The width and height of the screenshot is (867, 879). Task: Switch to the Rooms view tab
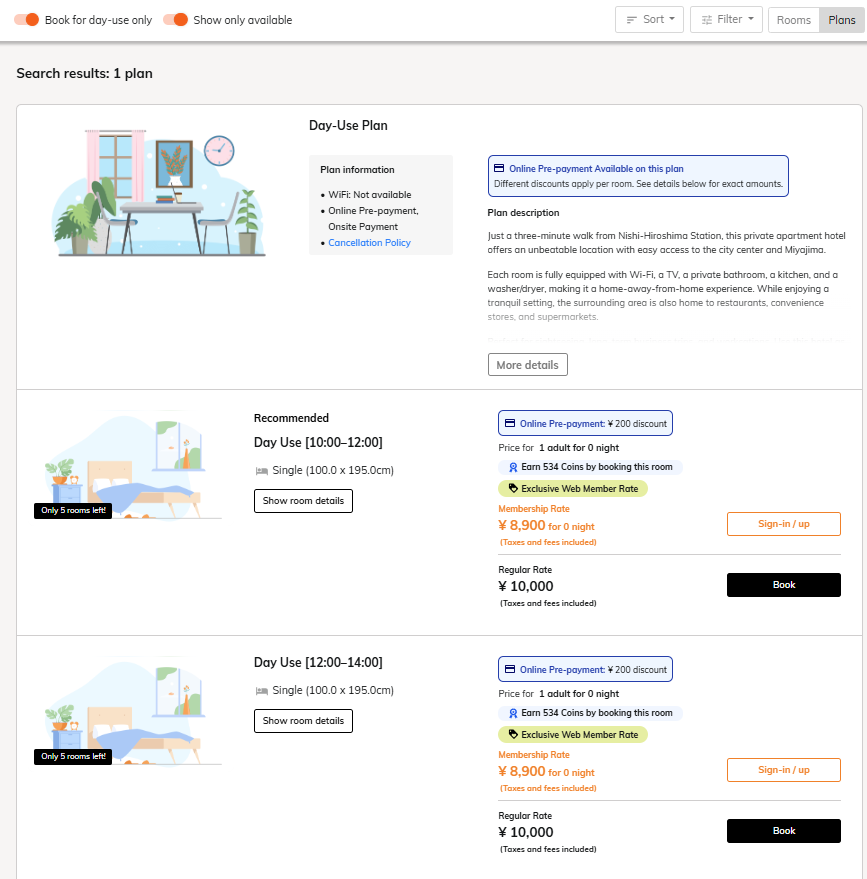click(793, 20)
